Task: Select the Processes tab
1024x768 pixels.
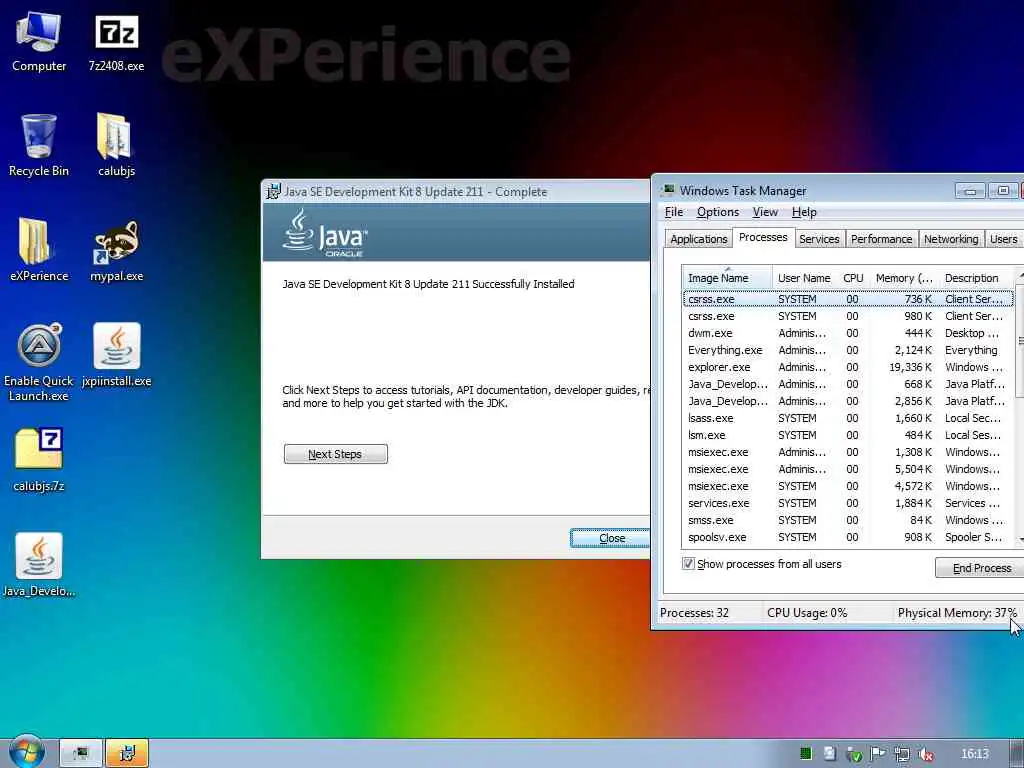Action: (763, 237)
